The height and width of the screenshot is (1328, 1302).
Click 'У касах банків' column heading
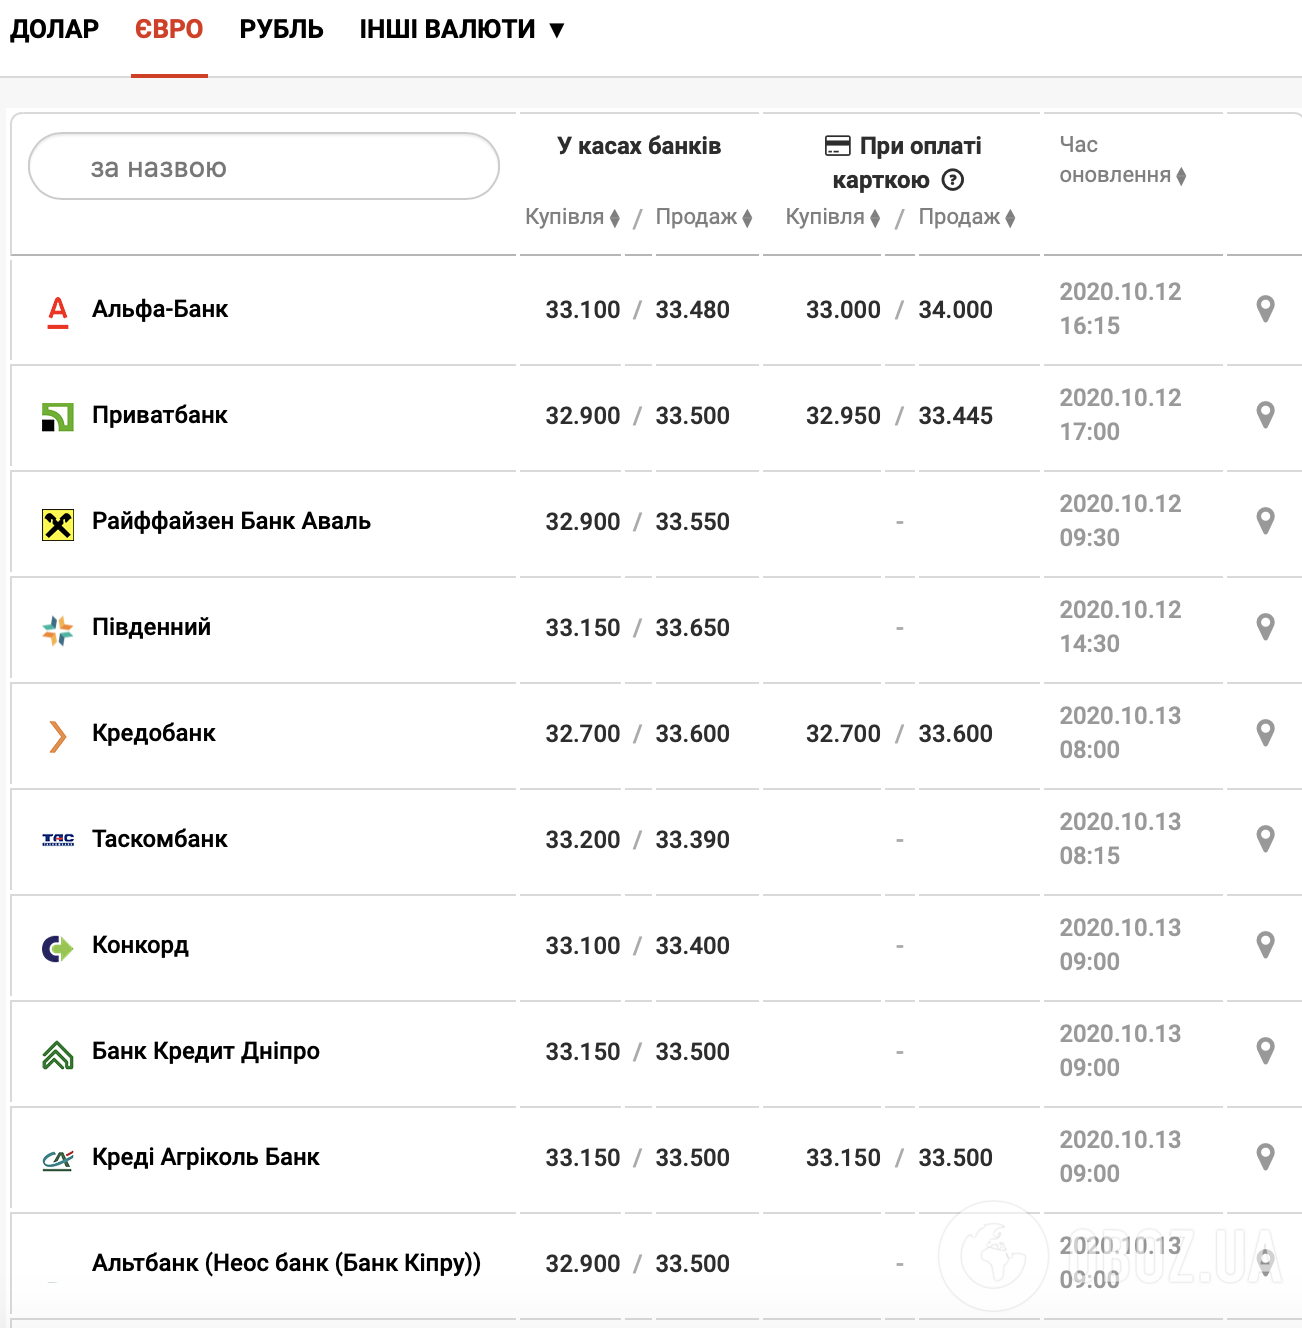639,146
